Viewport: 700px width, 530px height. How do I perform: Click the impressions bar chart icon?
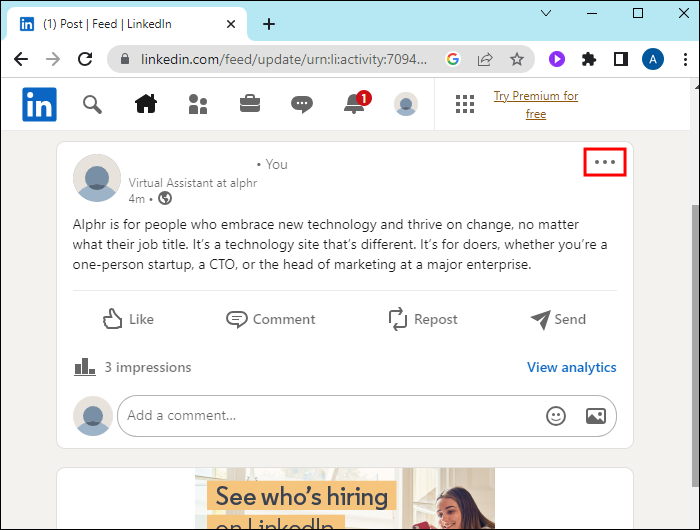(x=85, y=367)
